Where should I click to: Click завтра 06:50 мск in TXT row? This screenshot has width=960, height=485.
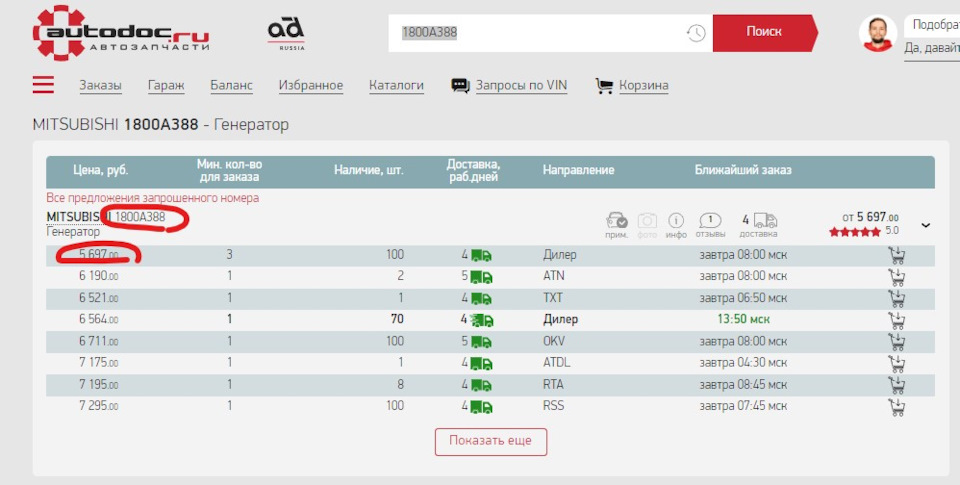743,298
